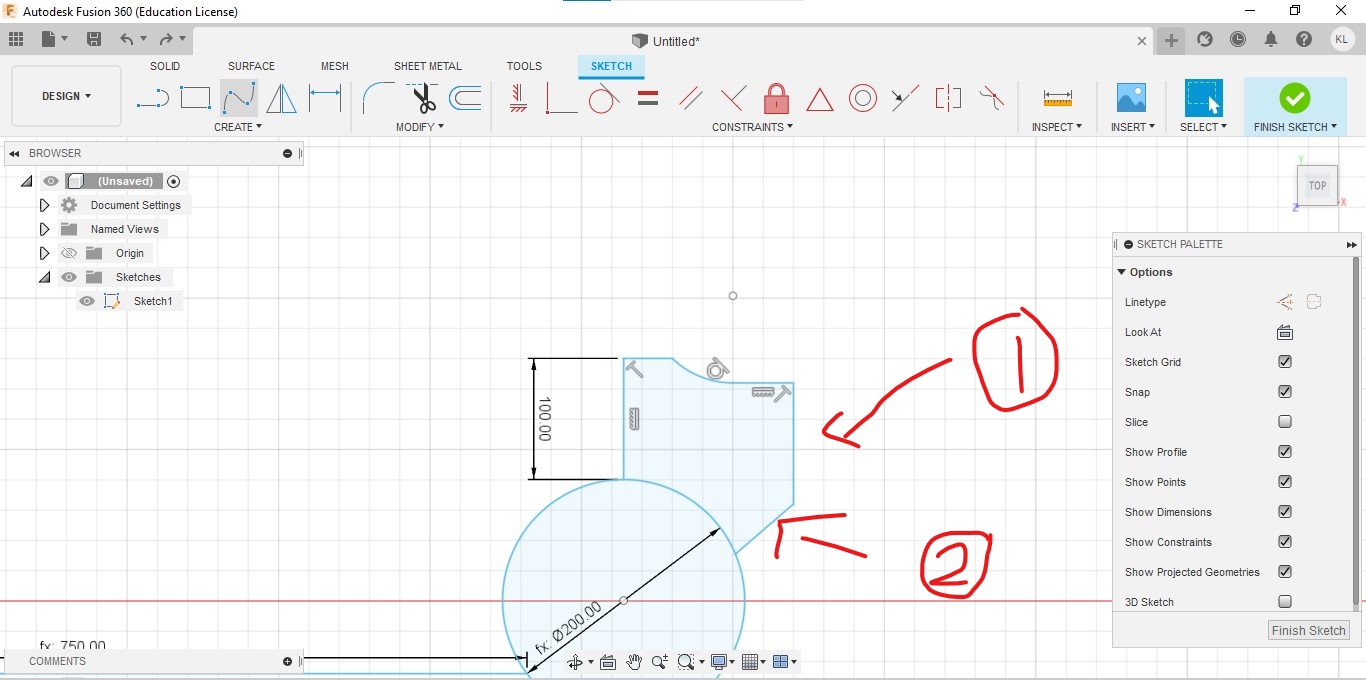Apply the Midpoint triangle constraint
The width and height of the screenshot is (1366, 680).
820,99
